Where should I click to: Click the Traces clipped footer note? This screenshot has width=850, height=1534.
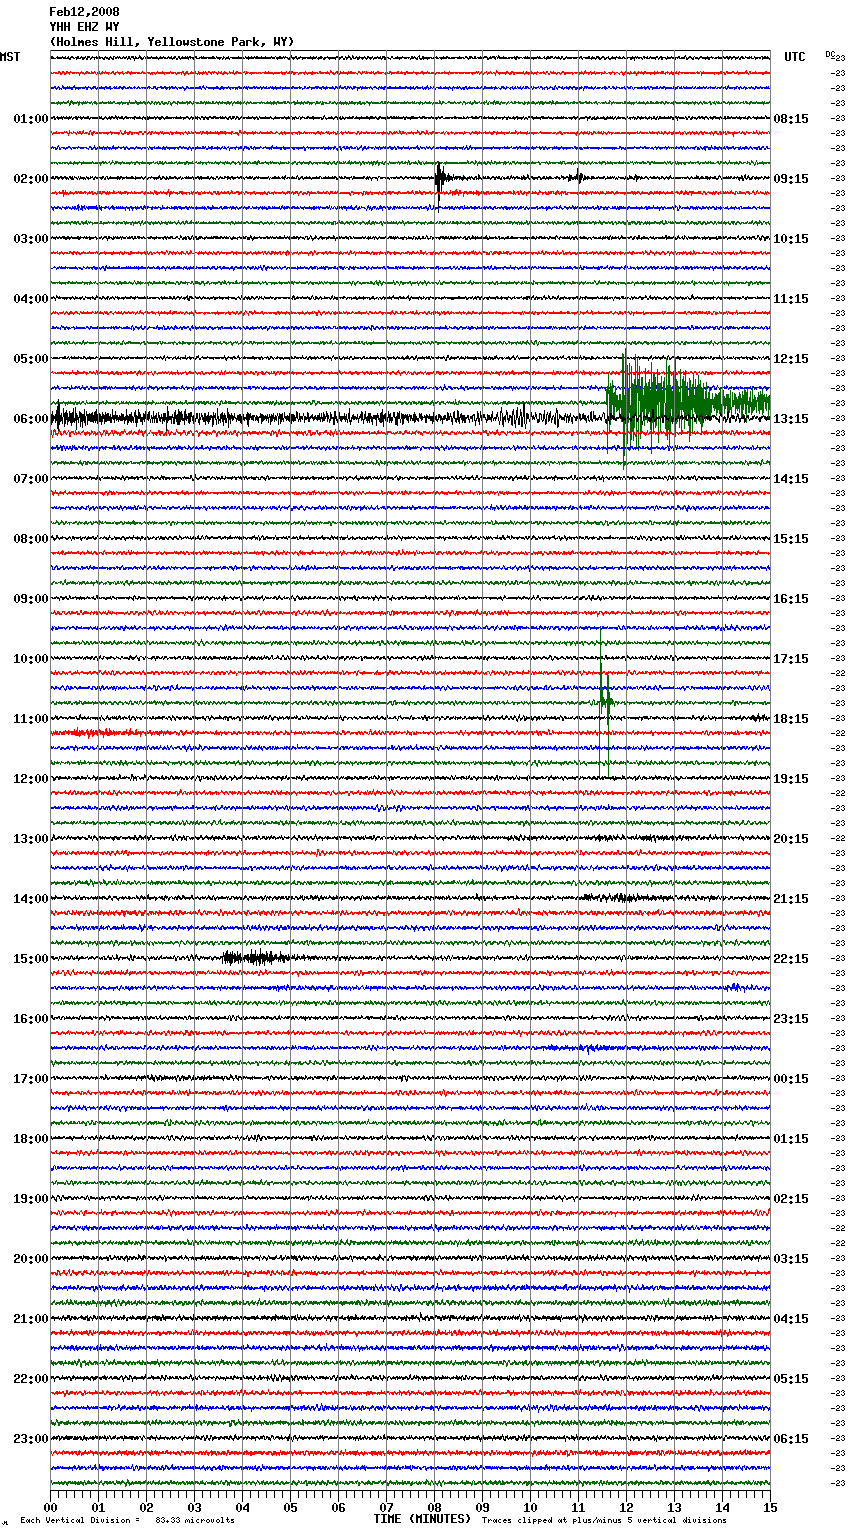coord(604,1520)
